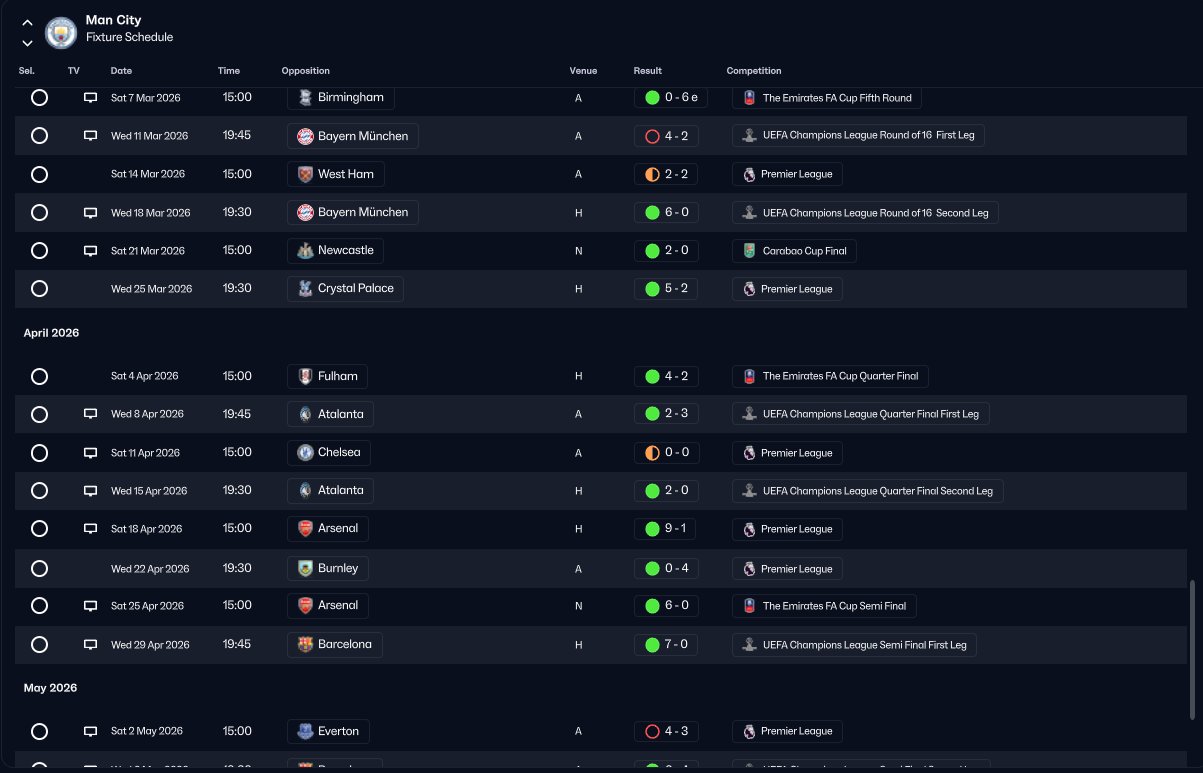
Task: Open the 6 - 0 Bayern München result
Action: click(666, 212)
